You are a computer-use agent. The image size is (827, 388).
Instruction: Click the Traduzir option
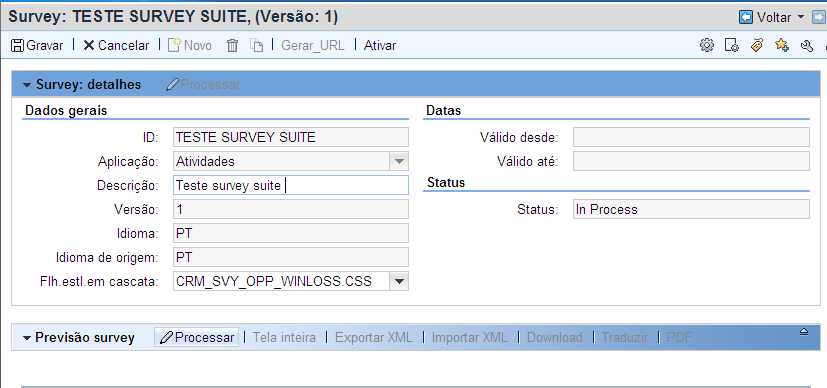(625, 337)
